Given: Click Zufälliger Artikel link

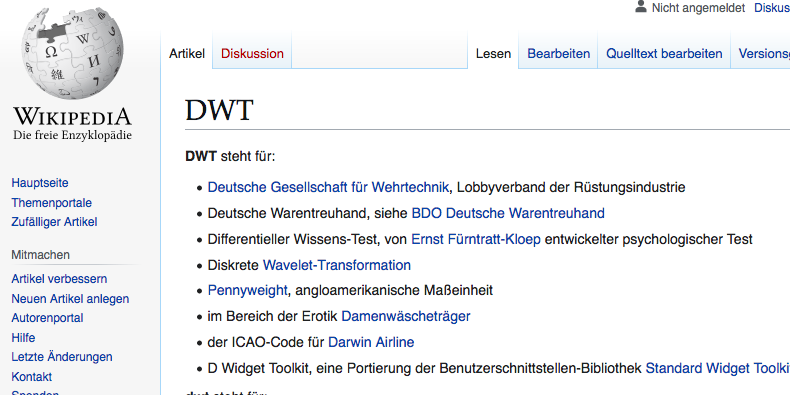Looking at the screenshot, I should [x=54, y=222].
